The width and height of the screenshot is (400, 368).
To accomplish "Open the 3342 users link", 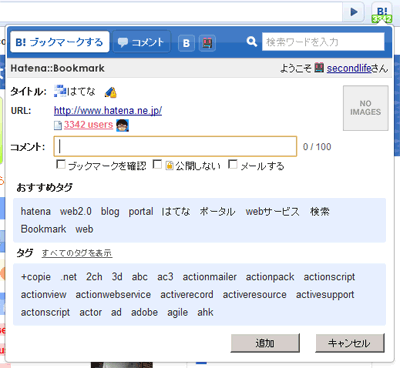I will 88,125.
